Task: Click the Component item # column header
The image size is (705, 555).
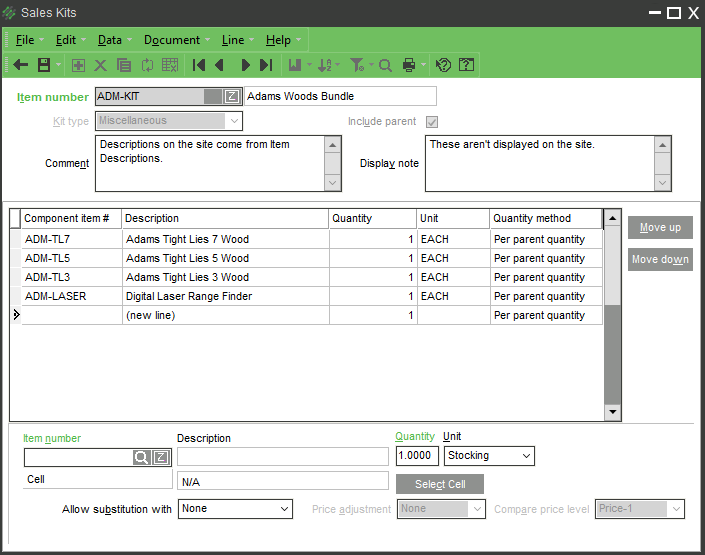Action: pos(71,219)
